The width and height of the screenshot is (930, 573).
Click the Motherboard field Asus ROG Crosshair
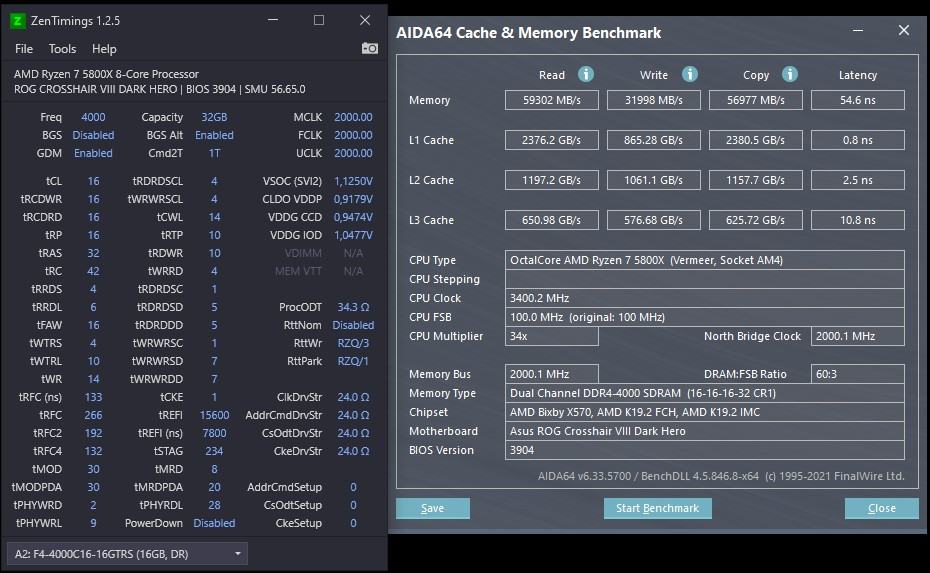point(705,431)
